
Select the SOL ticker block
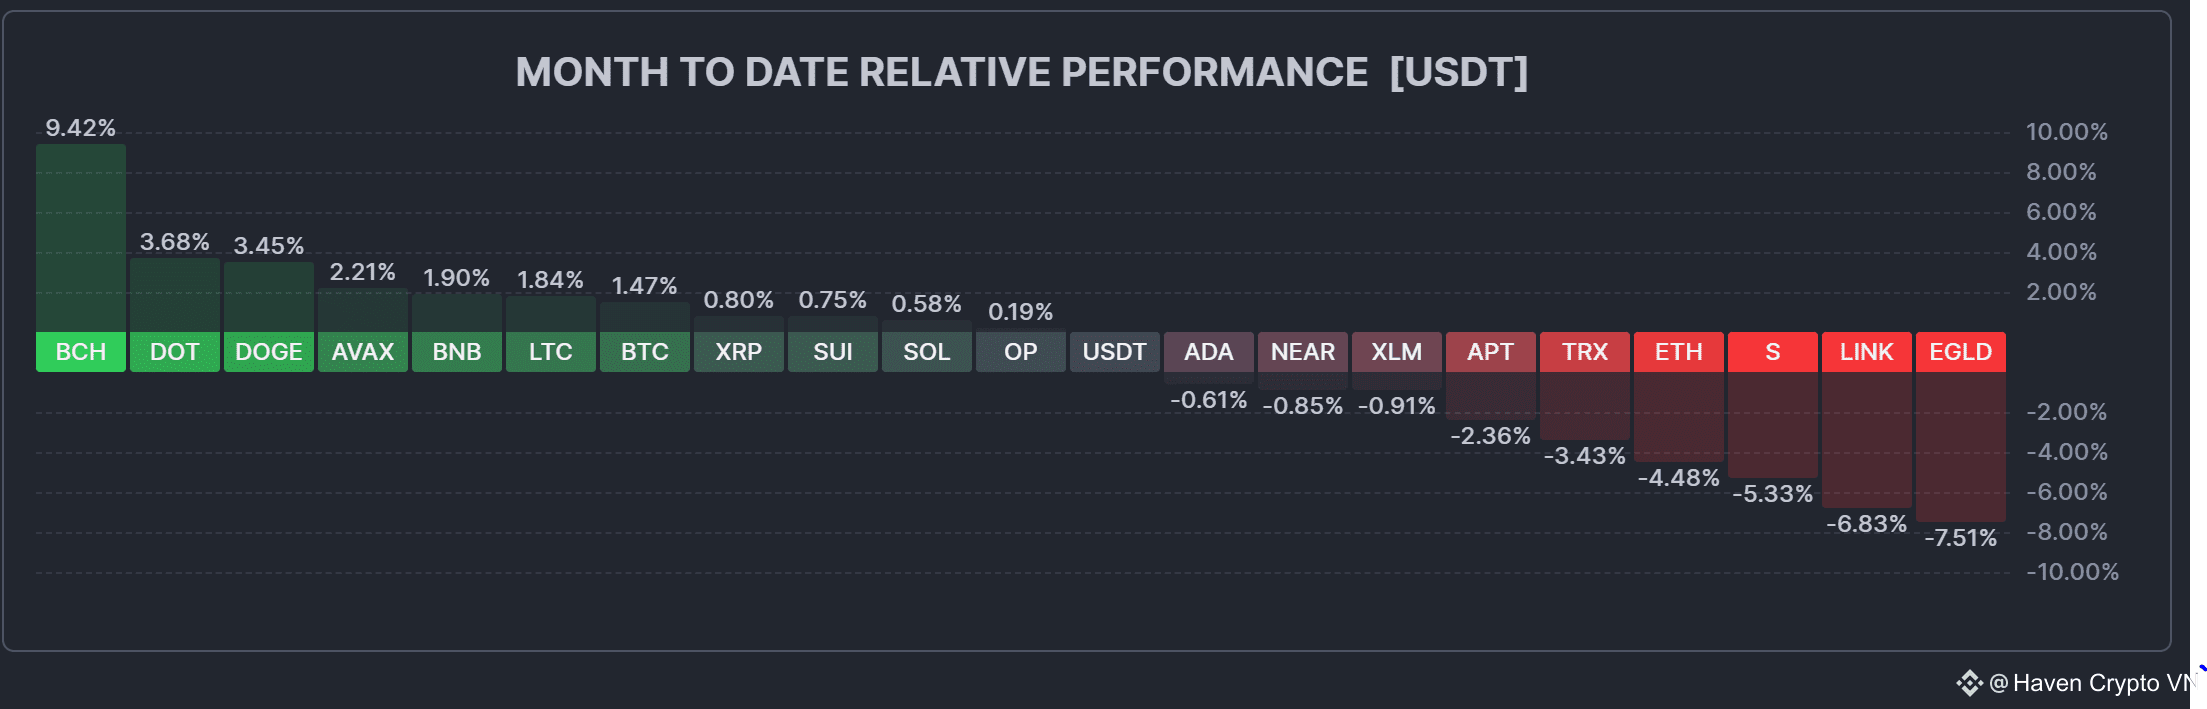(927, 352)
